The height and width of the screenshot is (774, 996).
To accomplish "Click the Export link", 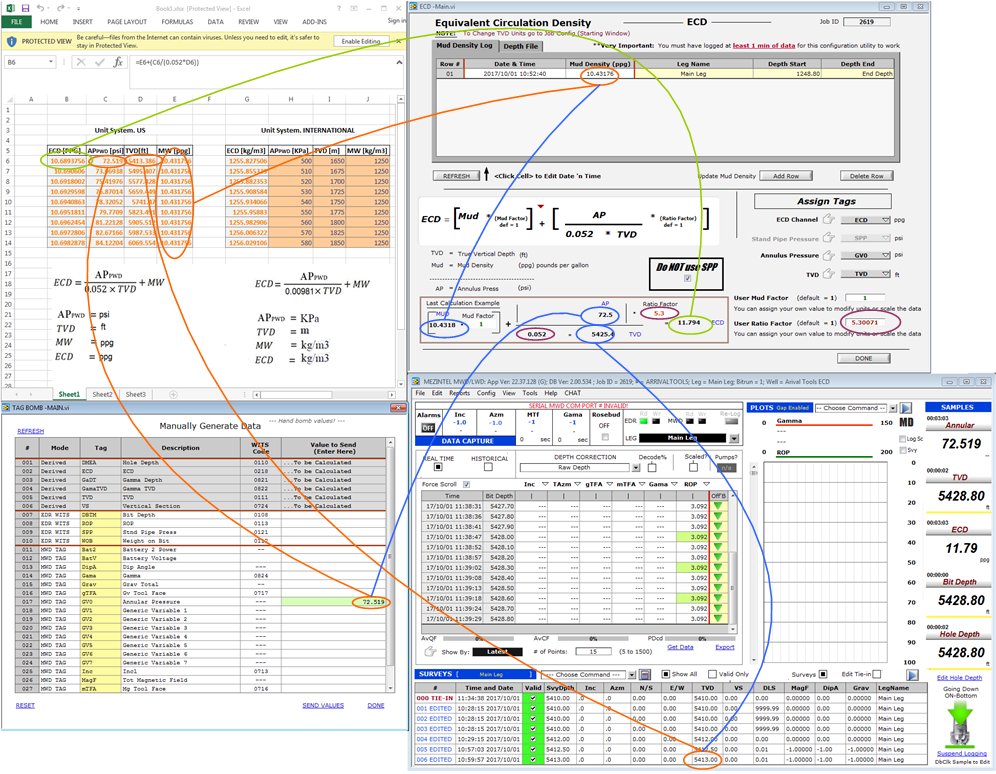I will (x=724, y=647).
